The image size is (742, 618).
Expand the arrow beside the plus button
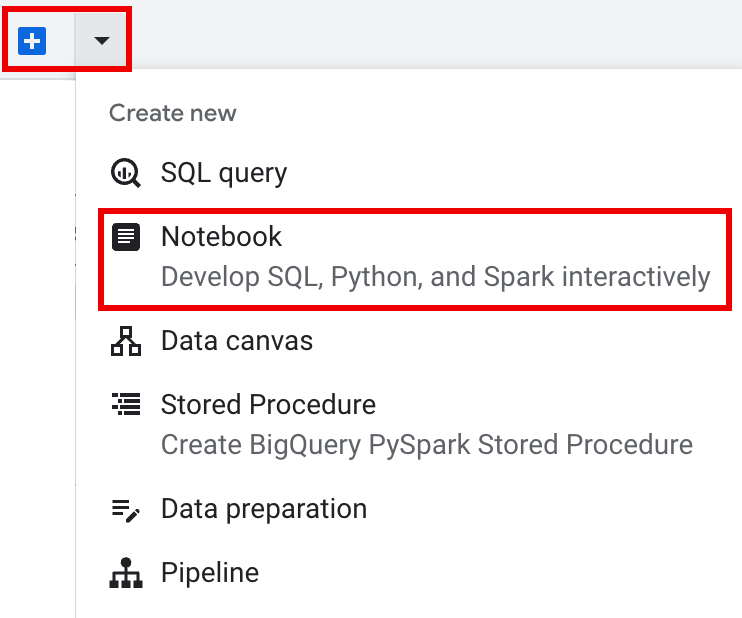pyautogui.click(x=101, y=41)
